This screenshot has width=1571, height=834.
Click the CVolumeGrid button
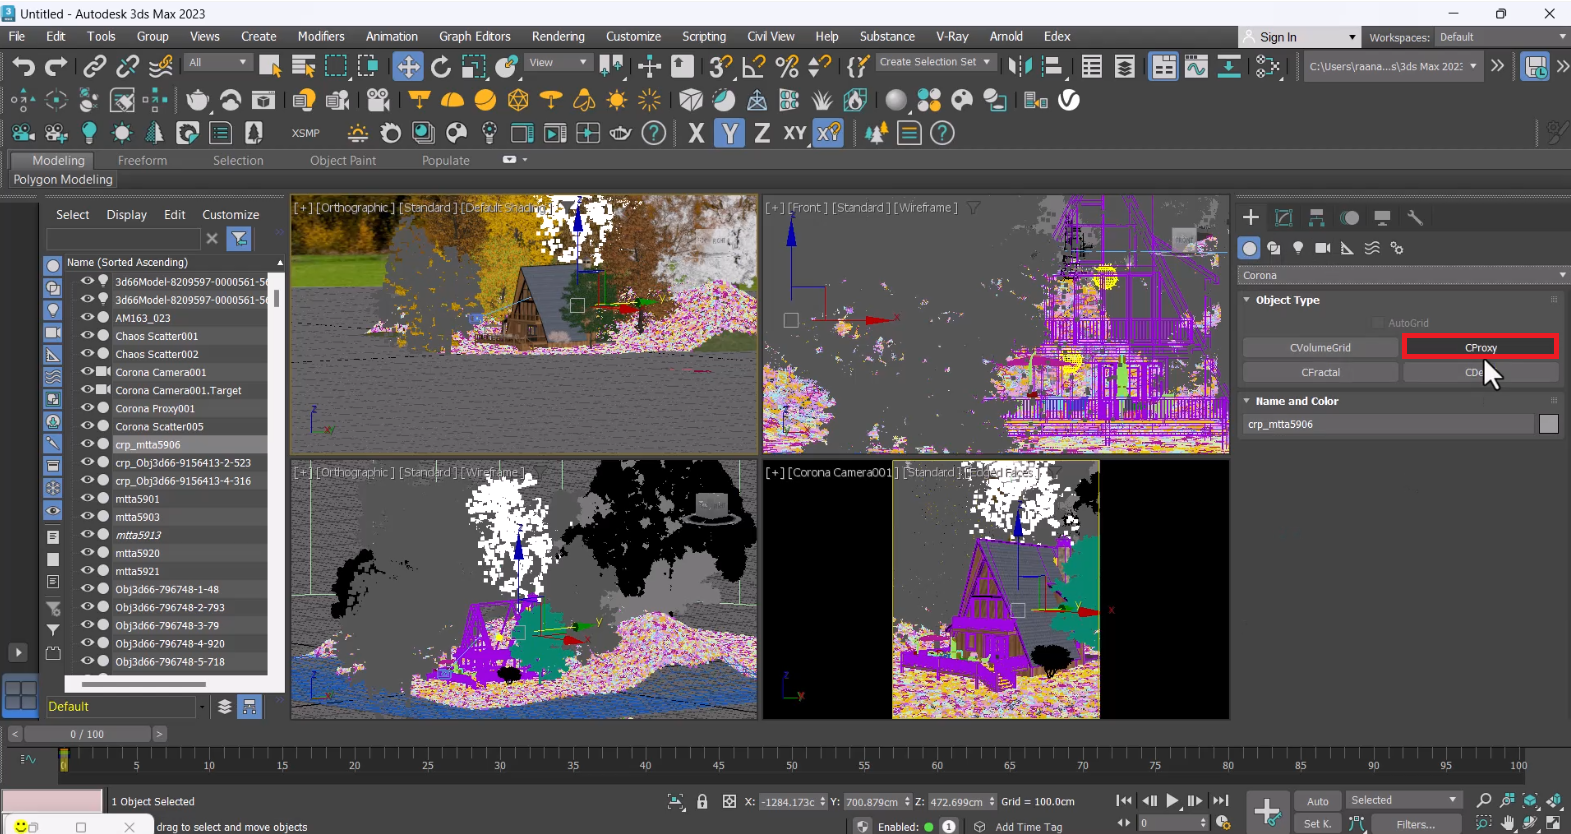pyautogui.click(x=1320, y=348)
